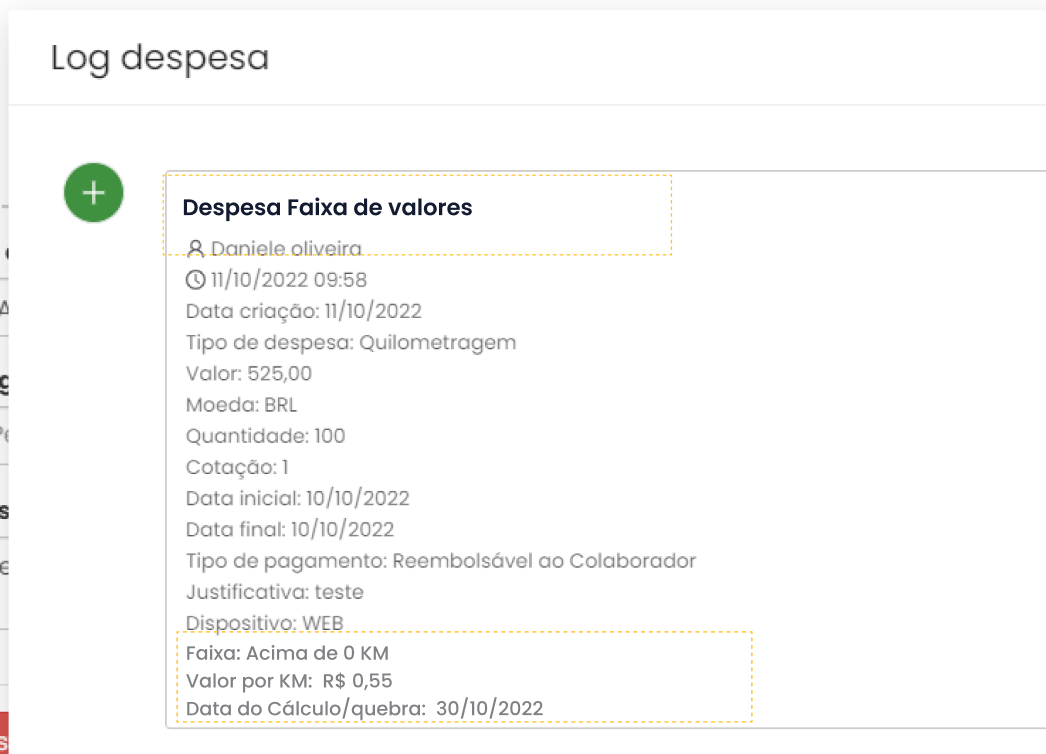The image size is (1046, 754).
Task: Select the Valor: 525,00 entry
Action: (x=249, y=374)
